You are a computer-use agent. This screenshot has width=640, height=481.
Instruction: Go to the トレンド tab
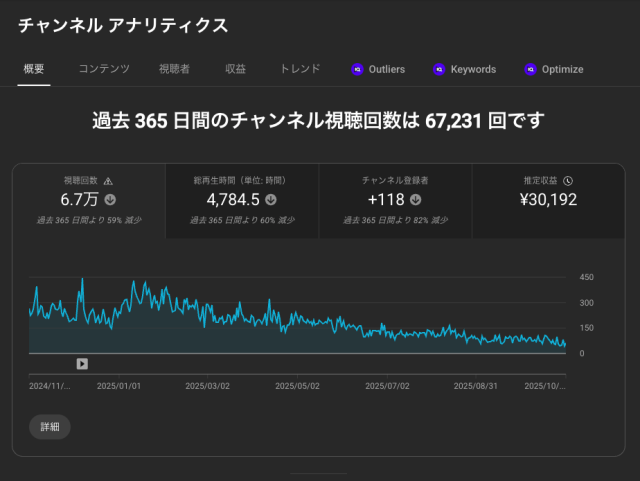tap(300, 69)
